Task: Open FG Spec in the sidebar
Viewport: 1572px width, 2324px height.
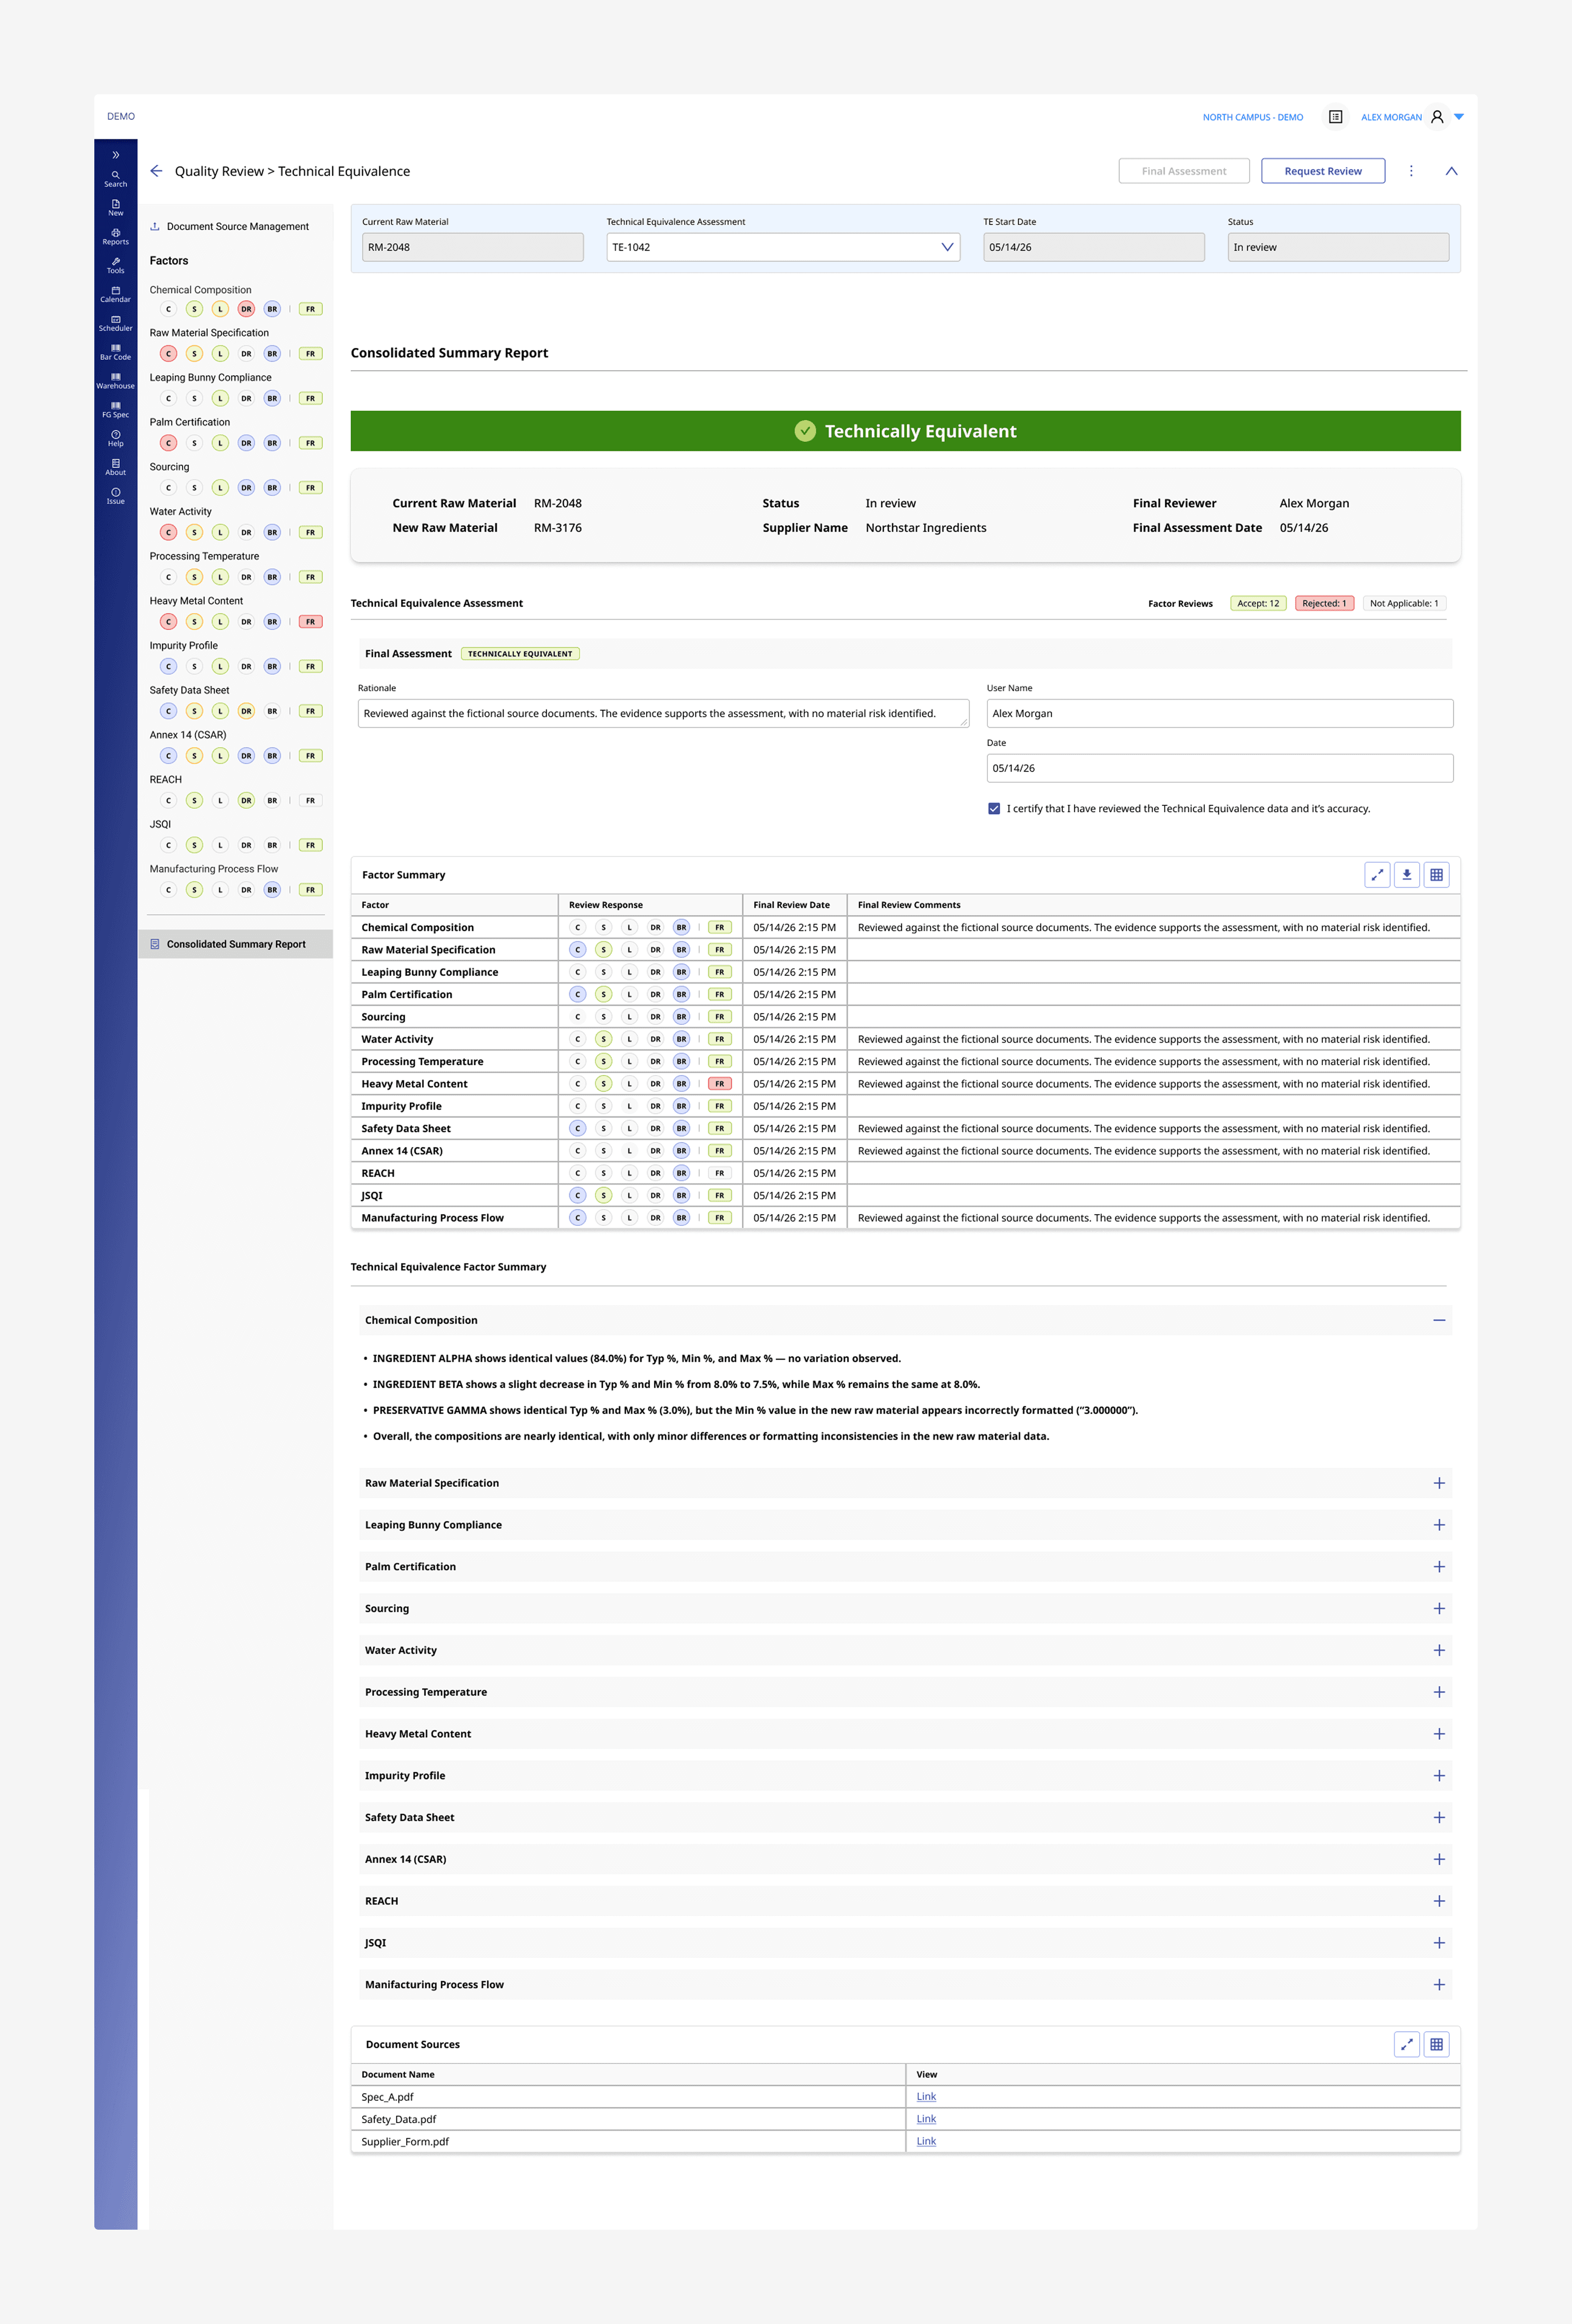Action: (x=115, y=410)
